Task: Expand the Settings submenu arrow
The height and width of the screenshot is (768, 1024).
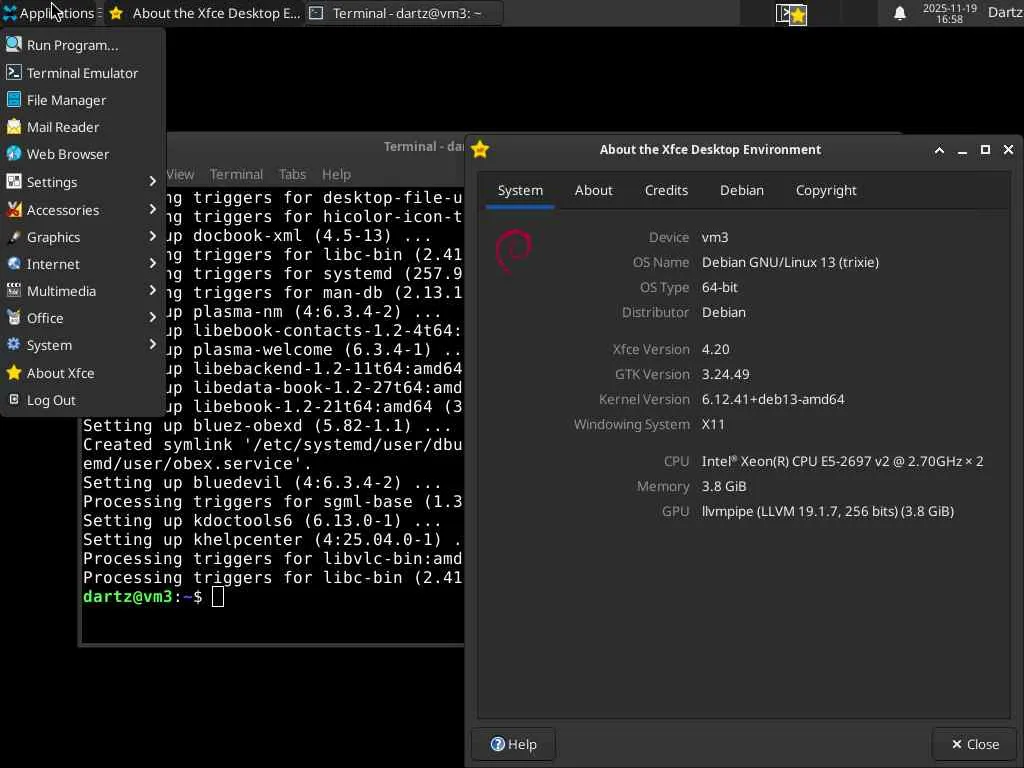Action: point(152,182)
